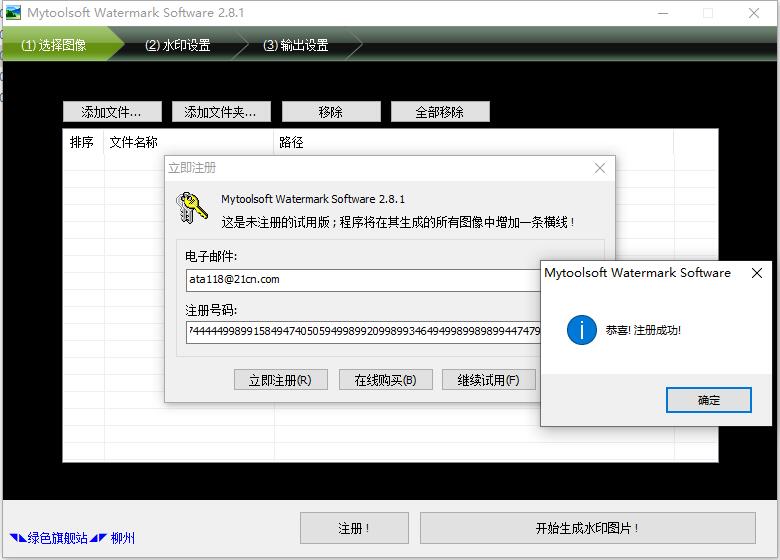Image resolution: width=780 pixels, height=560 pixels.
Task: Minimize the Watermark Software main window
Action: click(661, 13)
